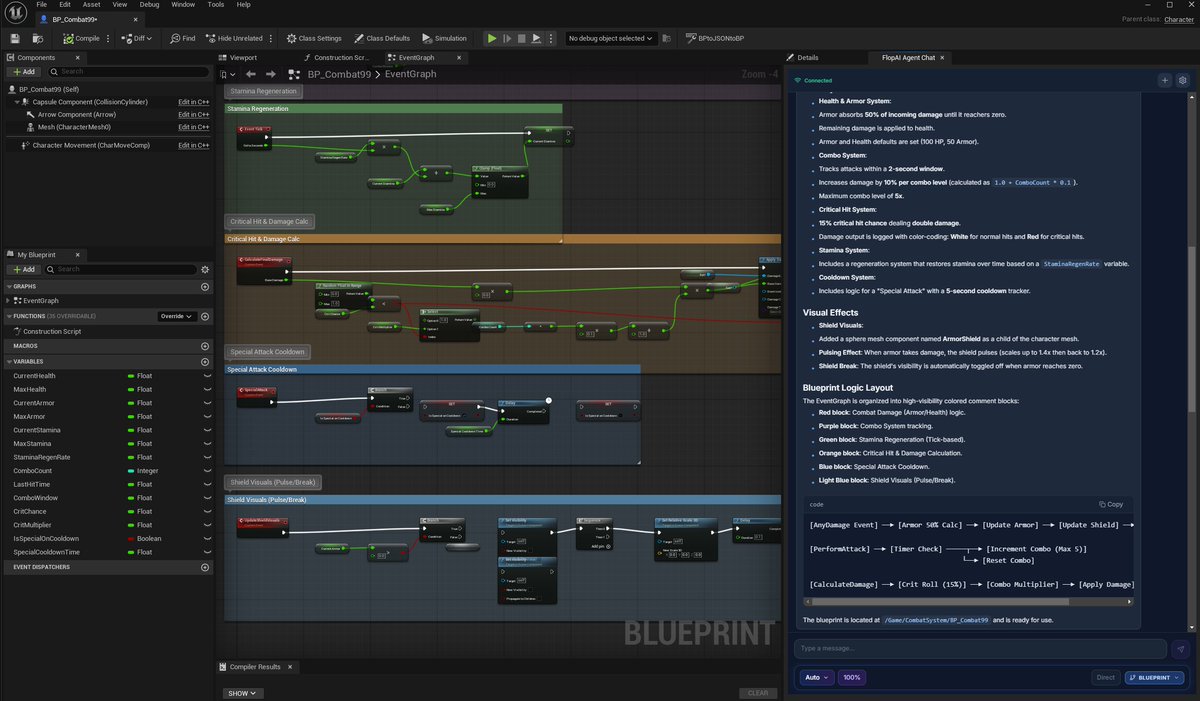Start Simulation from the toolbar

coord(444,38)
